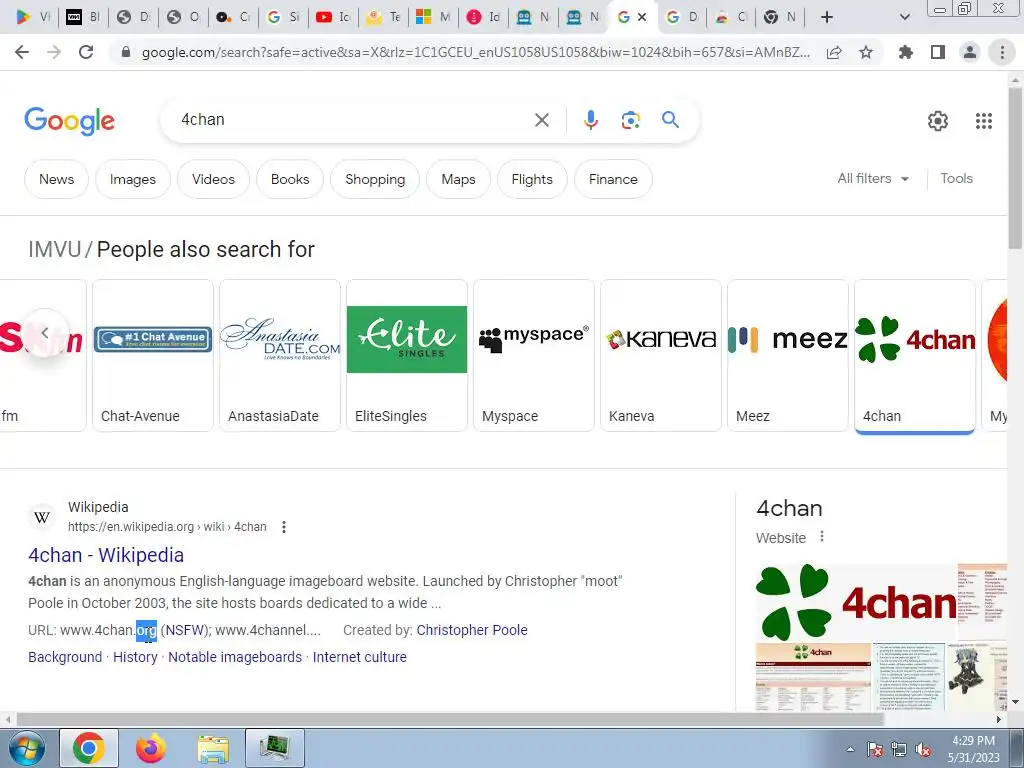The height and width of the screenshot is (768, 1024).
Task: Launch Firefox from the taskbar
Action: 150,748
